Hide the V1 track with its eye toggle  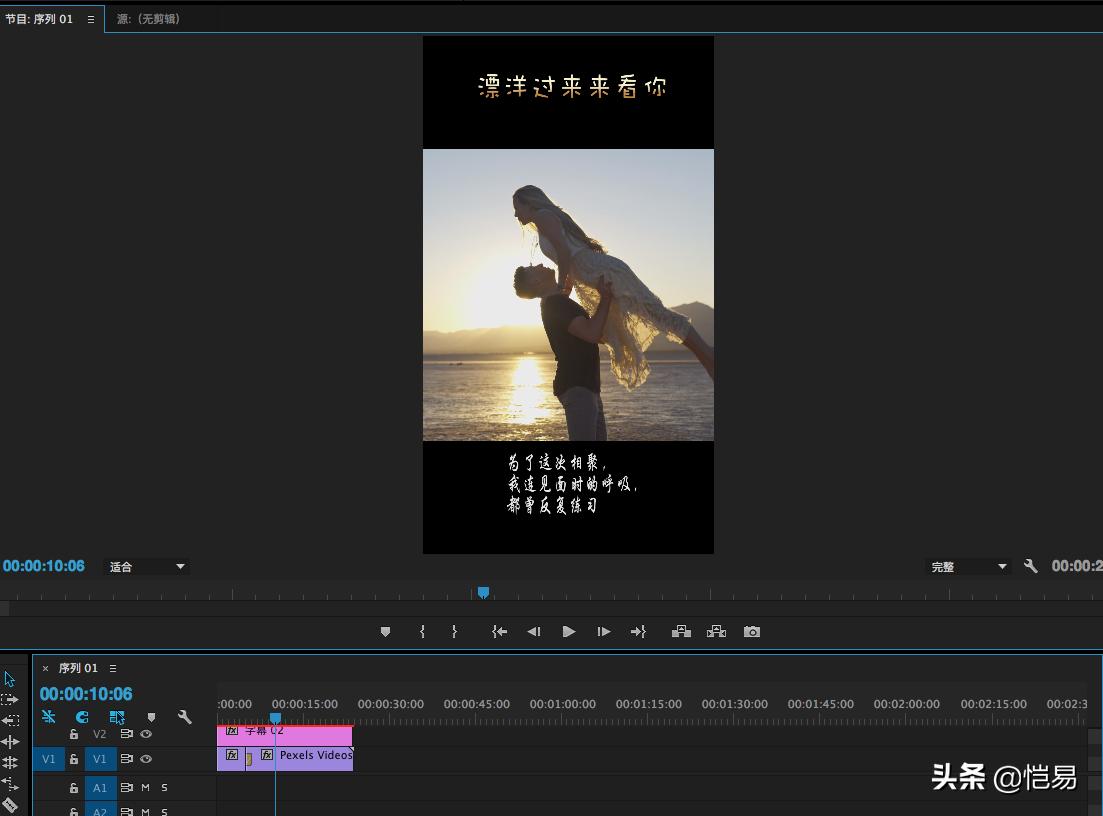tap(145, 760)
